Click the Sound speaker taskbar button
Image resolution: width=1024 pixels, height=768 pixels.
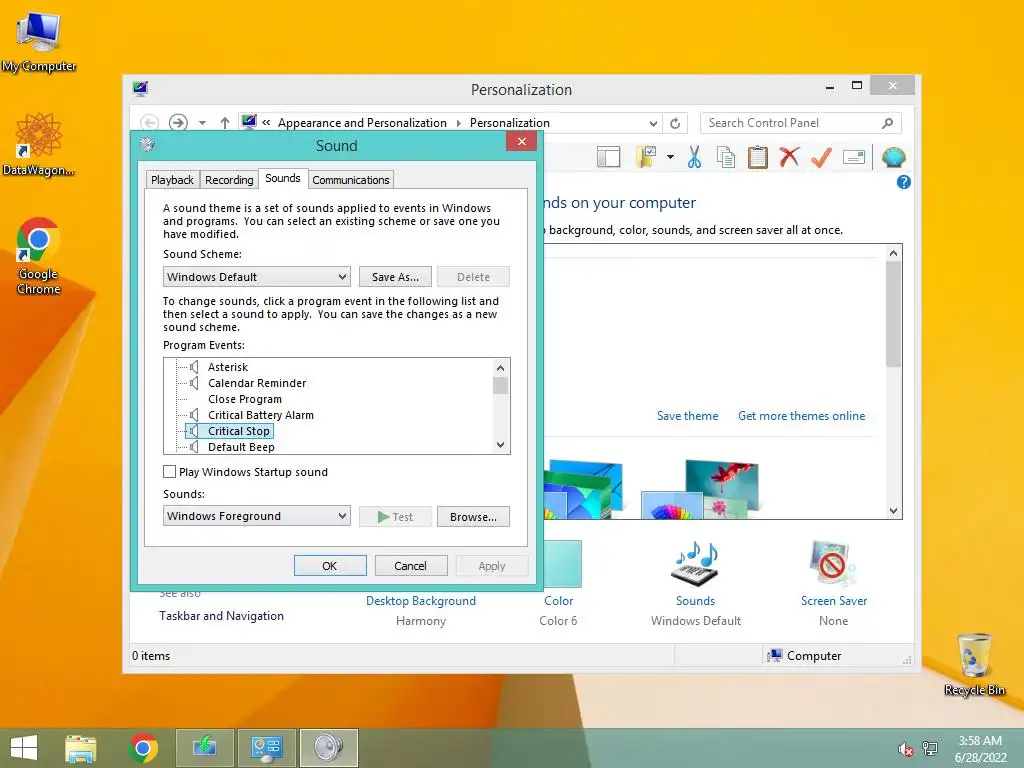328,748
